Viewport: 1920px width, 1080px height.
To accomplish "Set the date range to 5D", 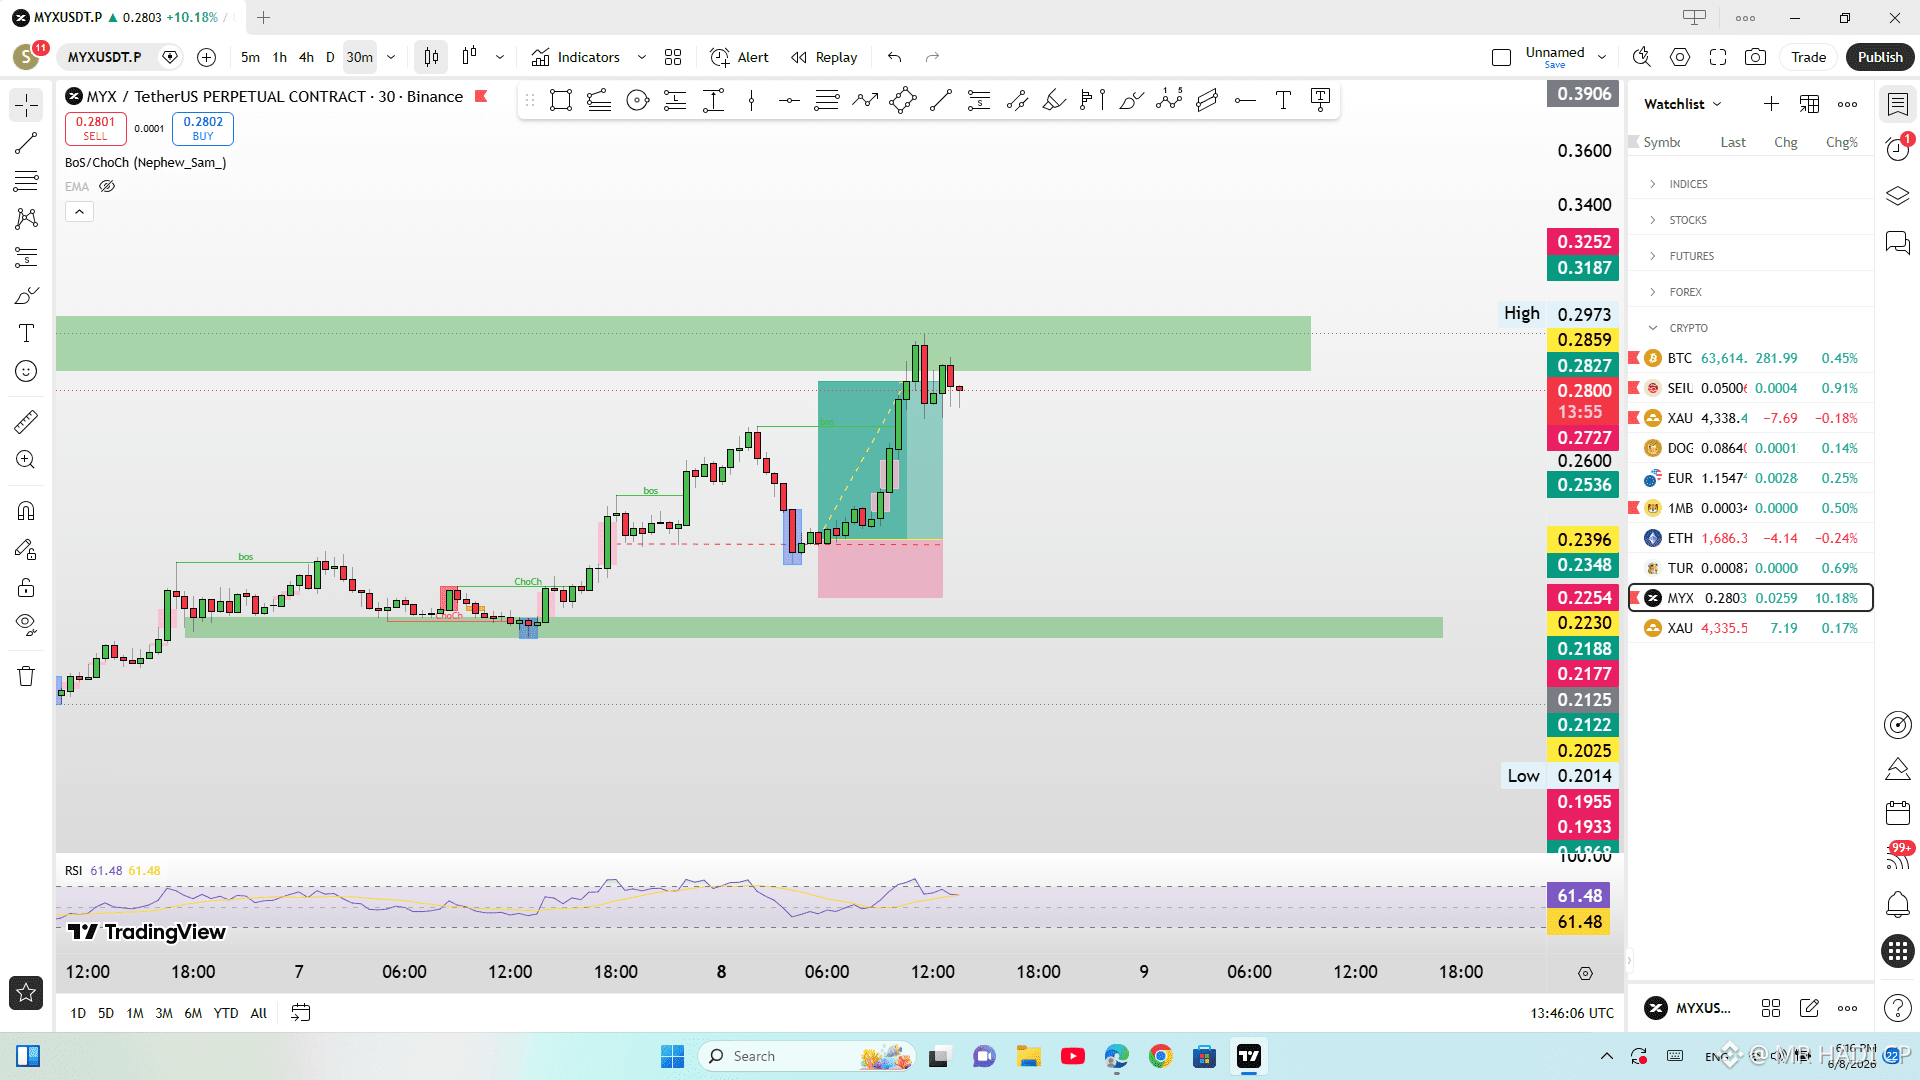I will coord(106,1013).
